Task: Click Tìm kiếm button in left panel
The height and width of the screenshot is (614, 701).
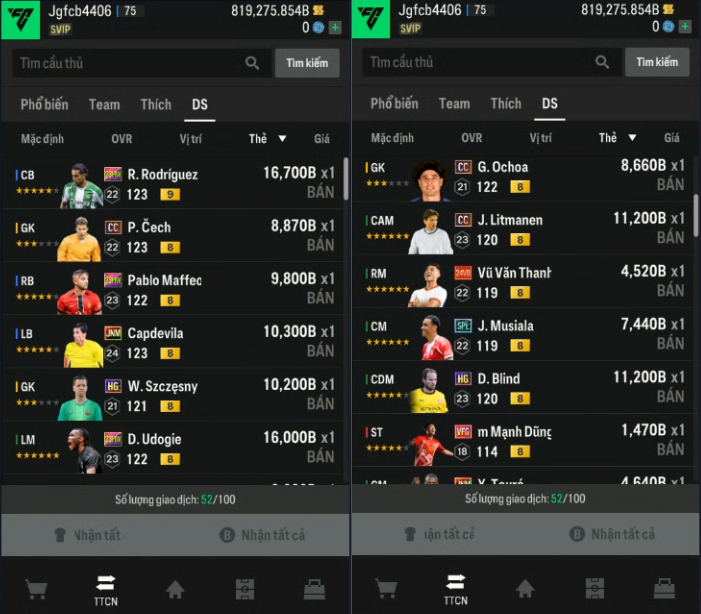Action: coord(307,63)
